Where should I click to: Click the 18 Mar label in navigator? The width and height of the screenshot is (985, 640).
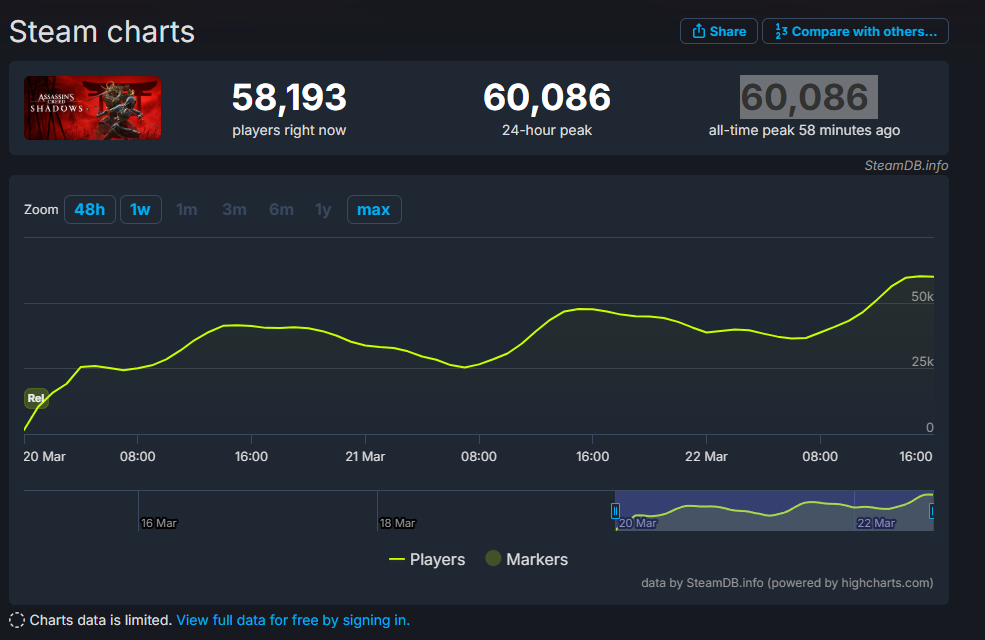tap(398, 523)
